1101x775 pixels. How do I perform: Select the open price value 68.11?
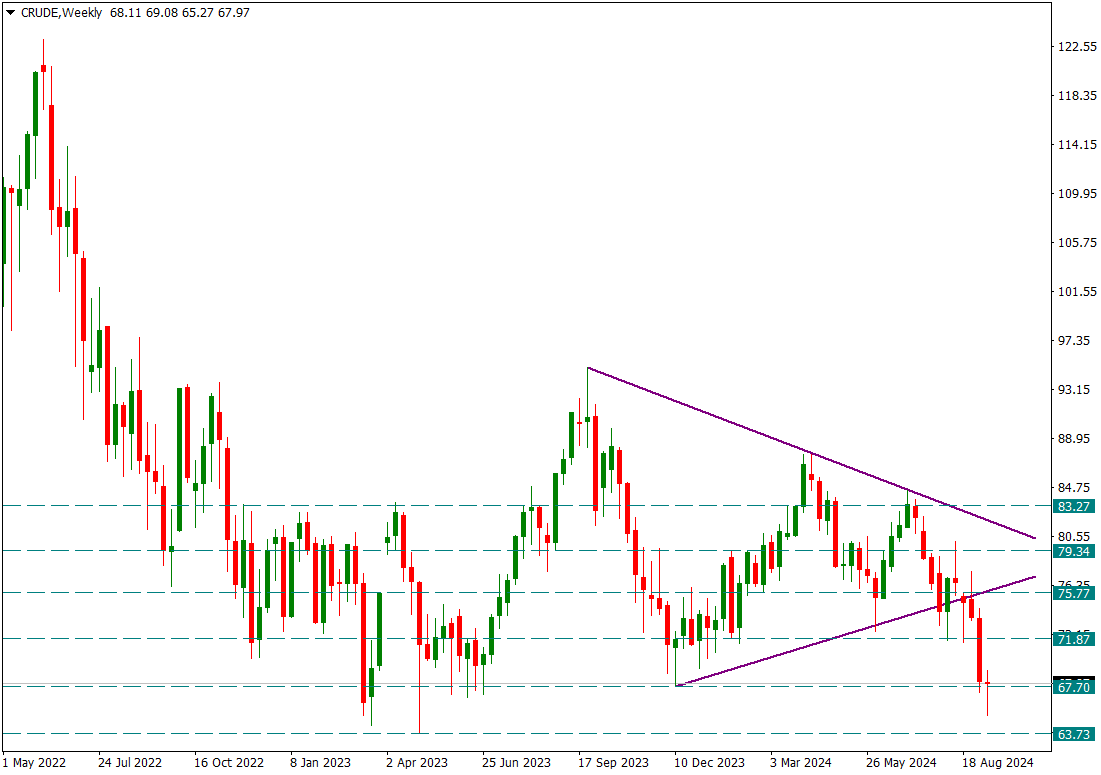[x=125, y=13]
